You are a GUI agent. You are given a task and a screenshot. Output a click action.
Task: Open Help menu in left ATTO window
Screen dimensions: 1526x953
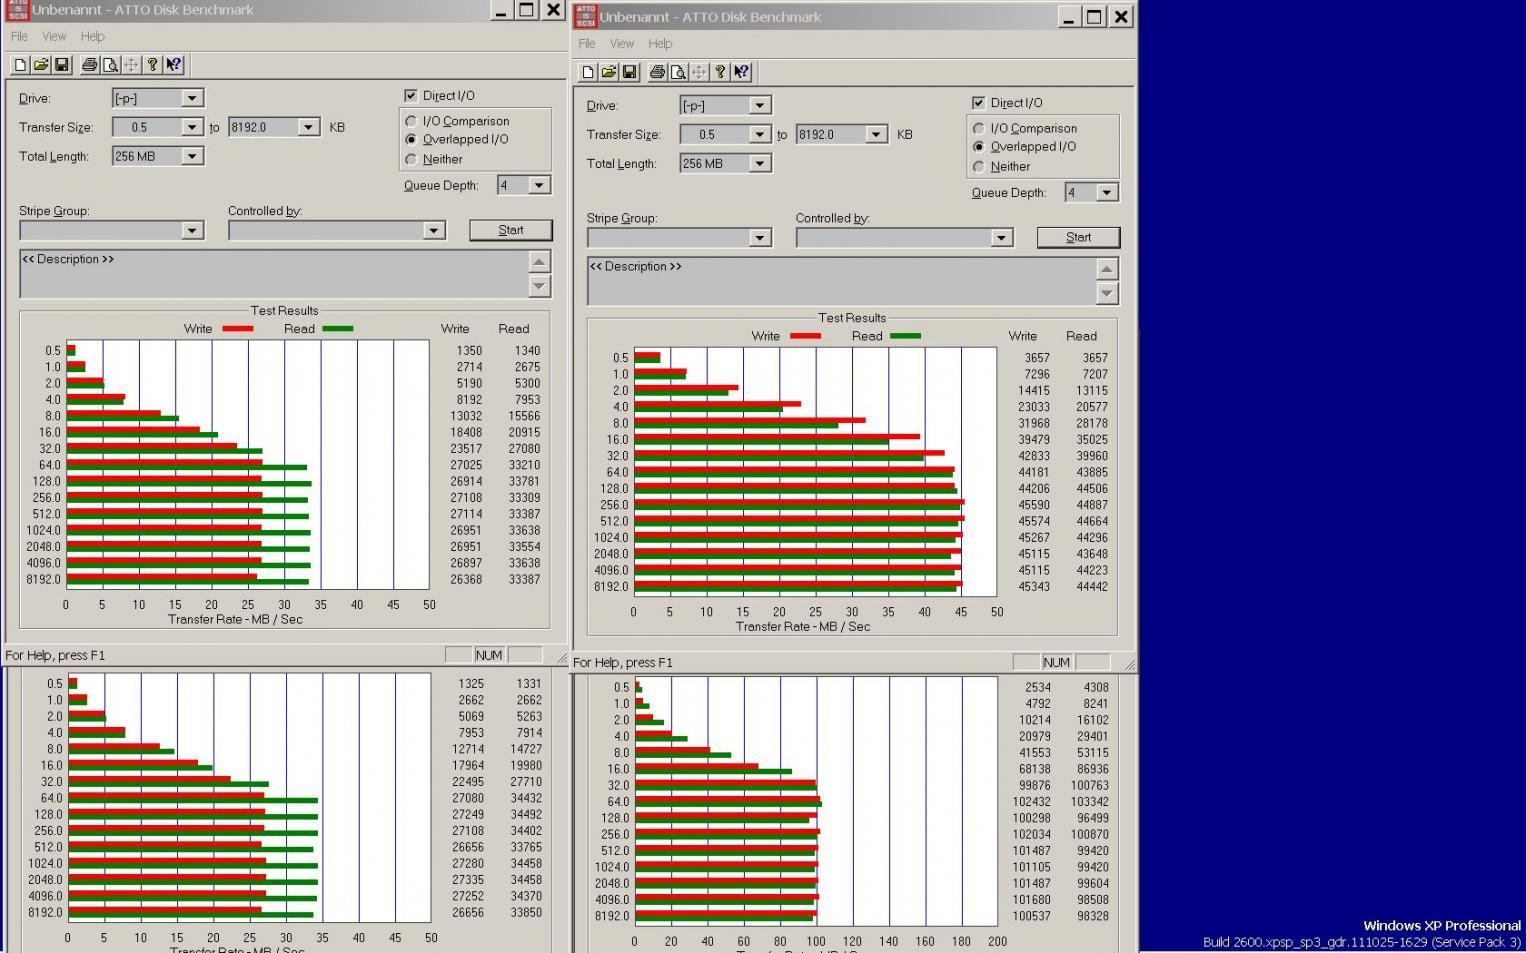(92, 36)
